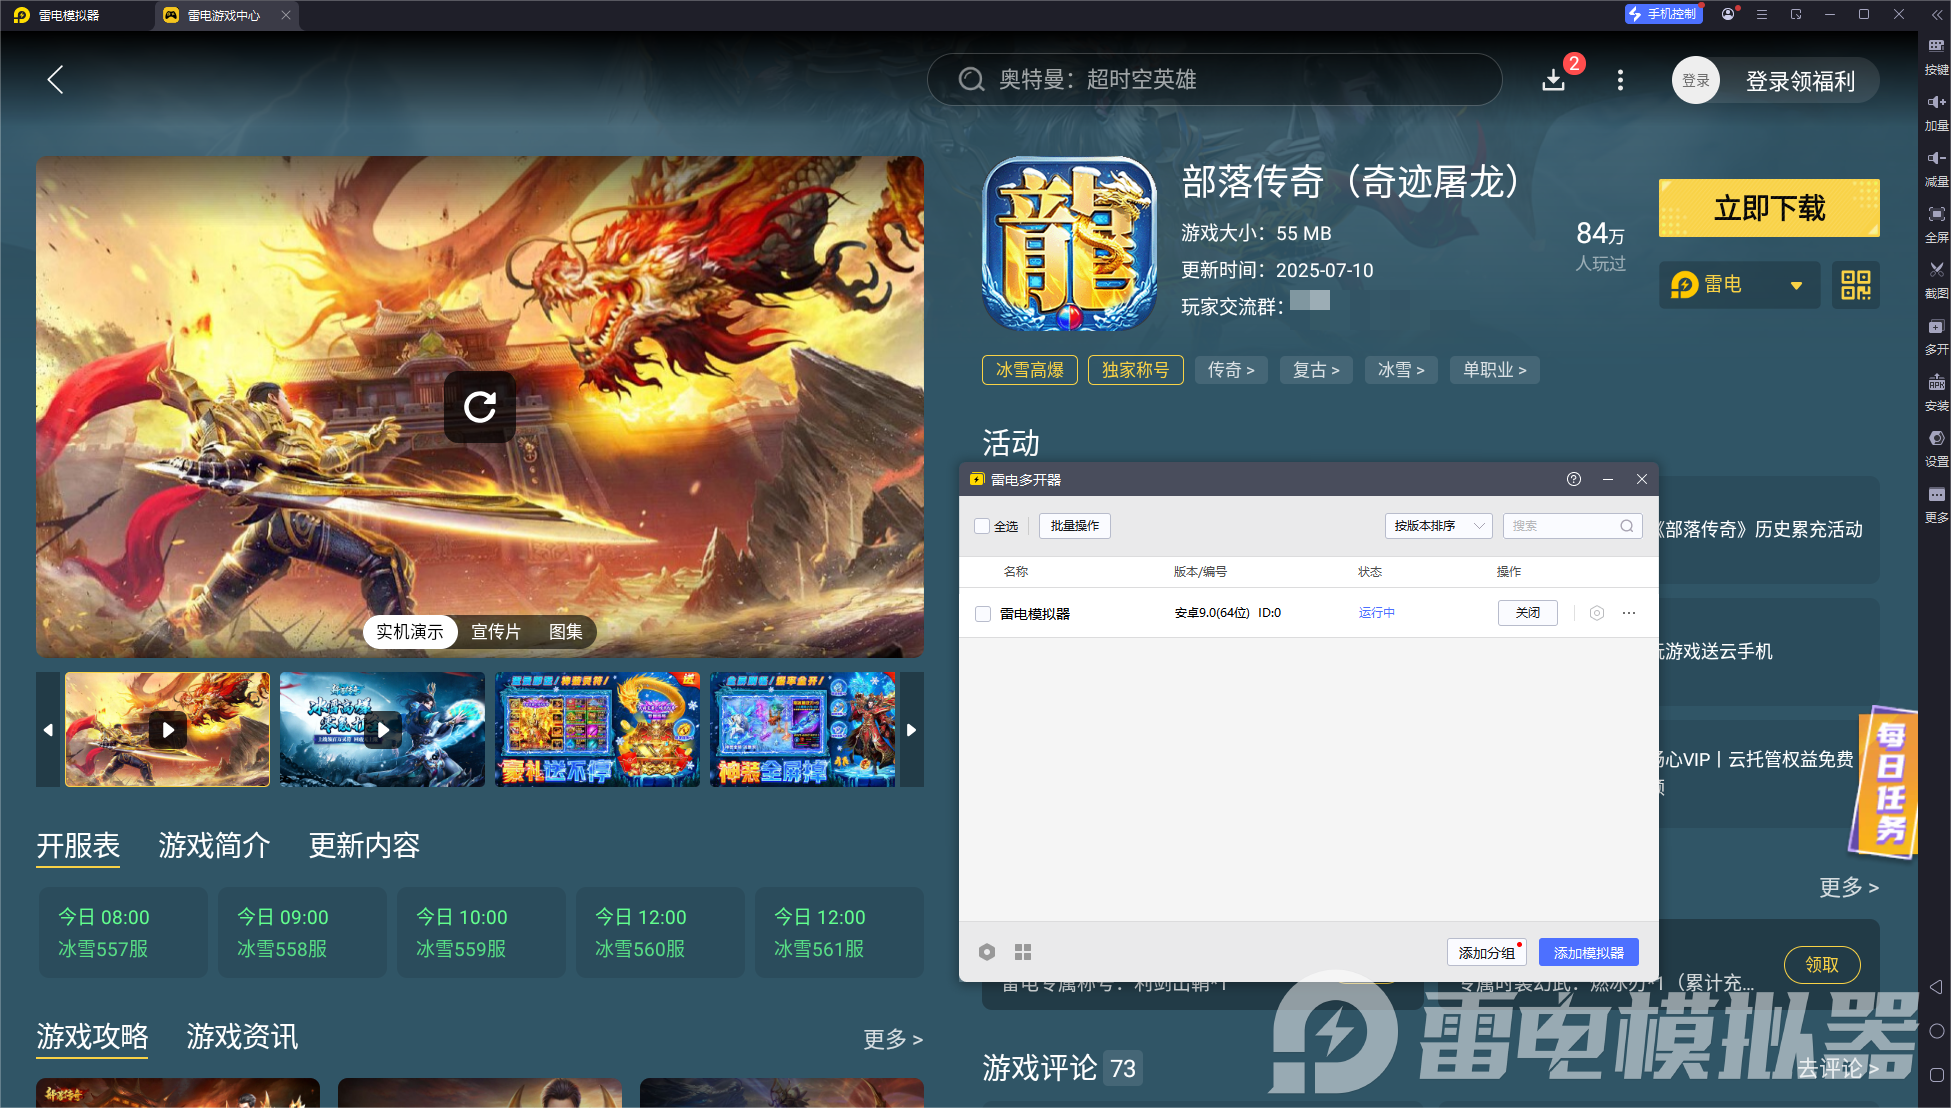Open the keyboard mapping tool

(x=1936, y=47)
